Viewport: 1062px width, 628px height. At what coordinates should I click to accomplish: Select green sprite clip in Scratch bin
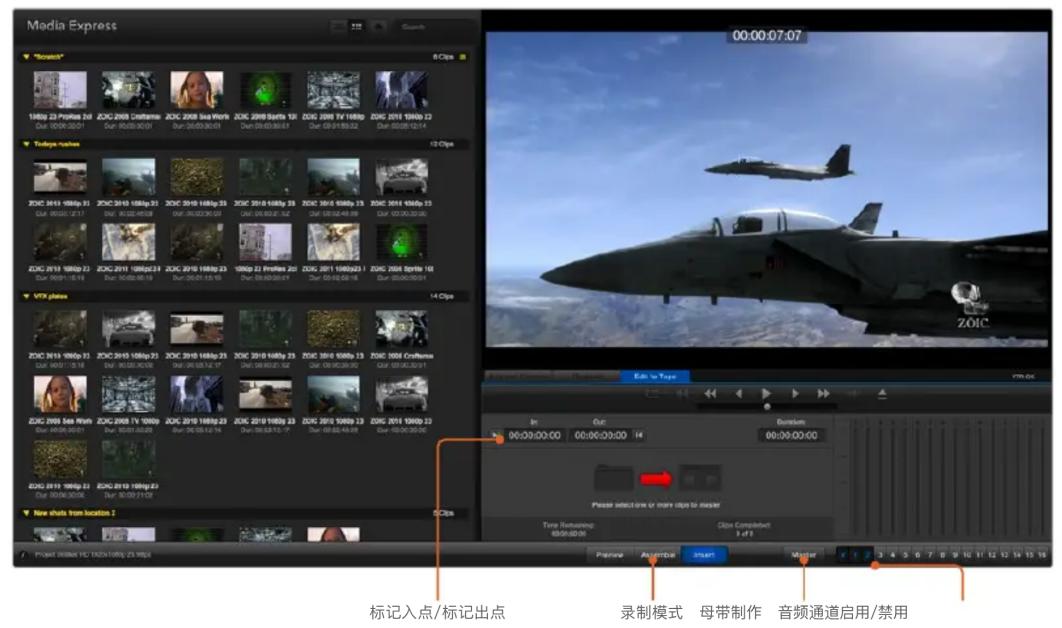pyautogui.click(x=266, y=89)
